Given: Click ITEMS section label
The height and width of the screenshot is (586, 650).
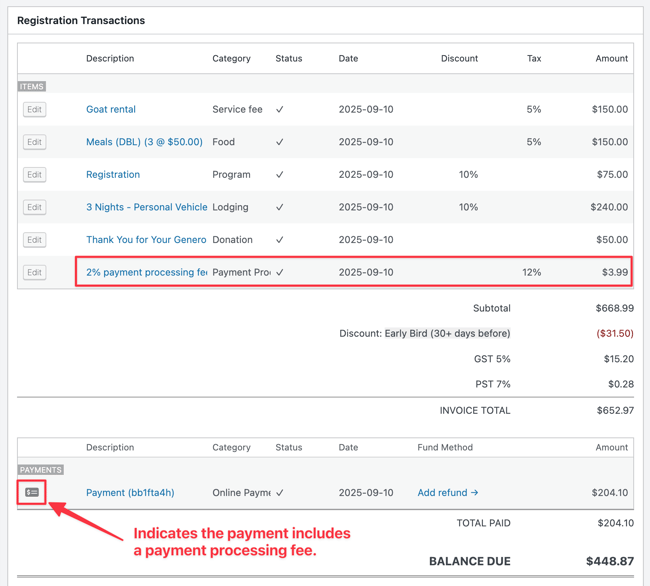Looking at the screenshot, I should [x=32, y=87].
